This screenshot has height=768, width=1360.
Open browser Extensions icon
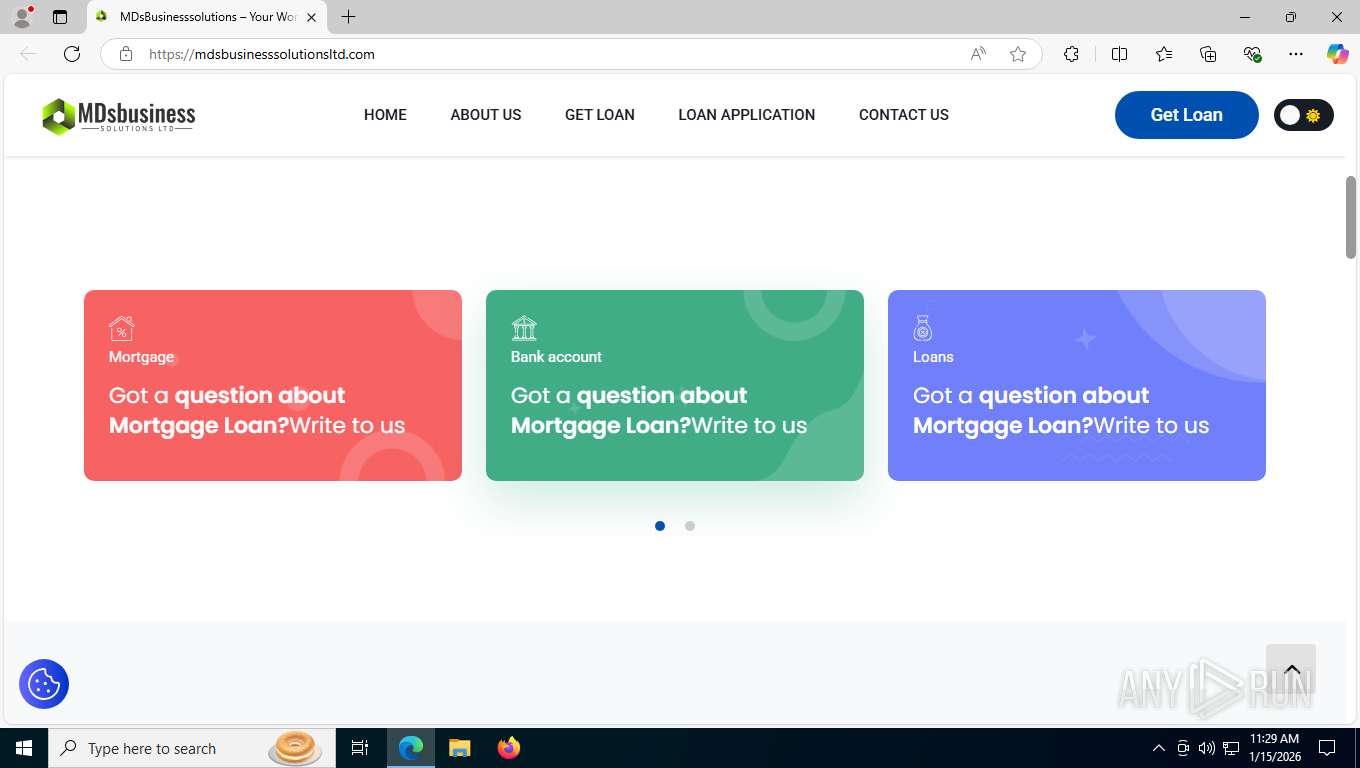click(x=1071, y=54)
